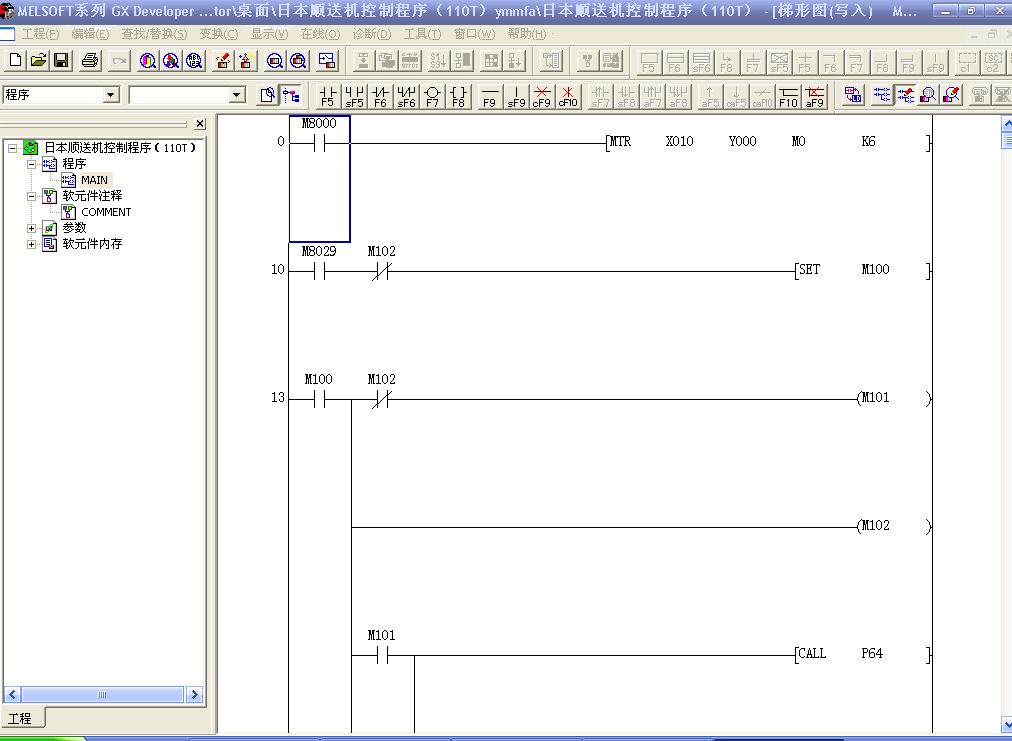Toggle the project data list display button
The width and height of the screenshot is (1012, 741).
click(291, 96)
